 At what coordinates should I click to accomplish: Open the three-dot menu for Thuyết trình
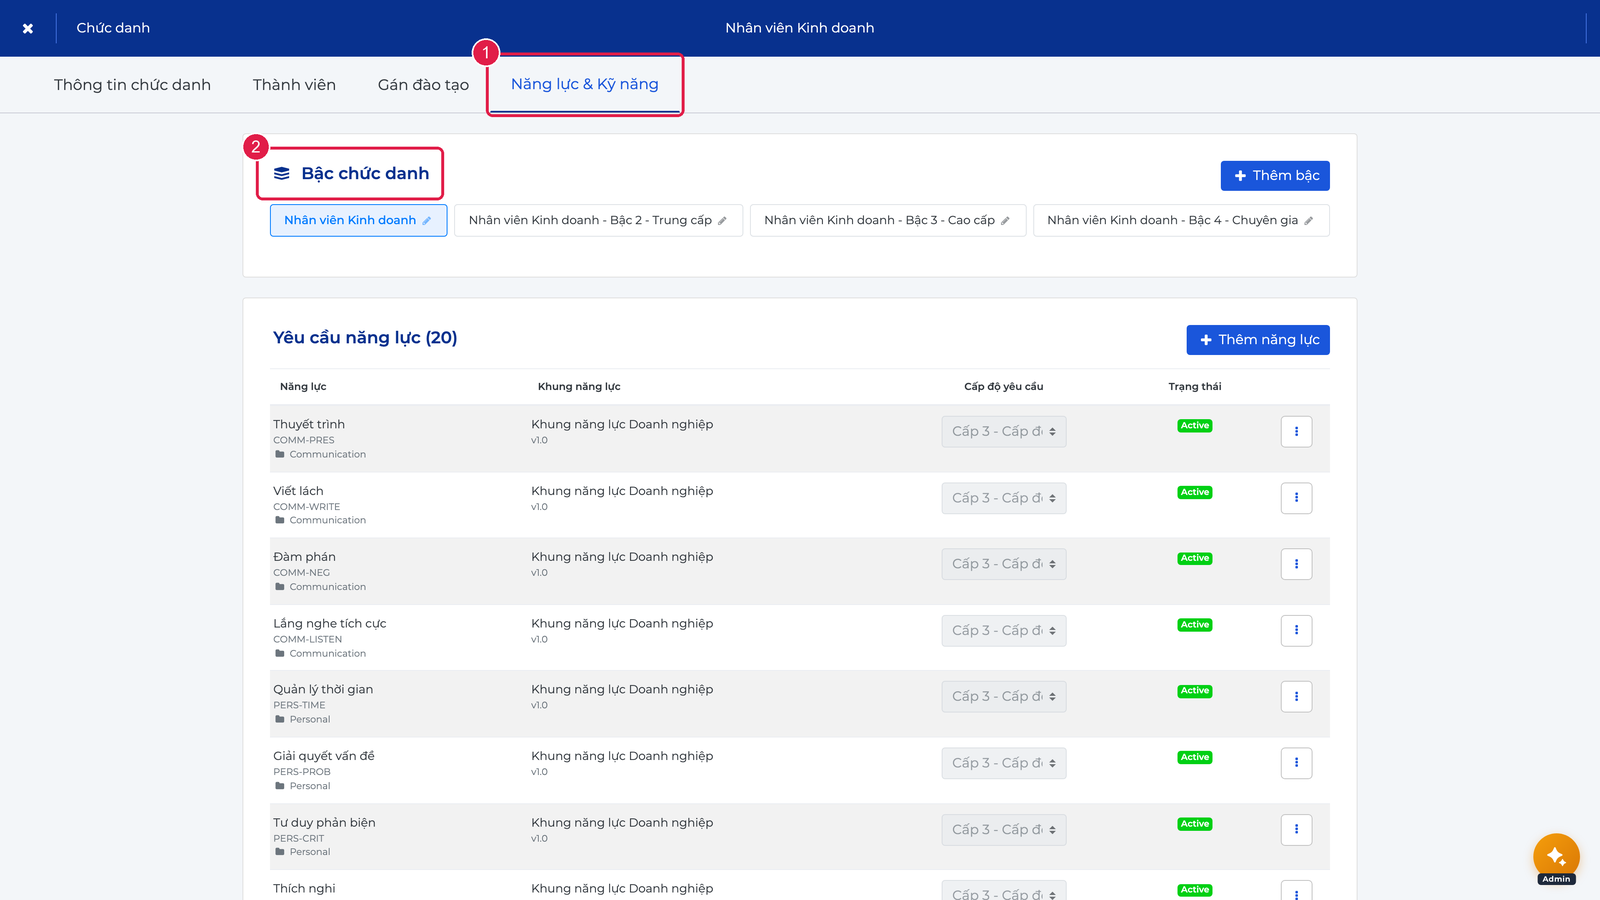[1296, 432]
